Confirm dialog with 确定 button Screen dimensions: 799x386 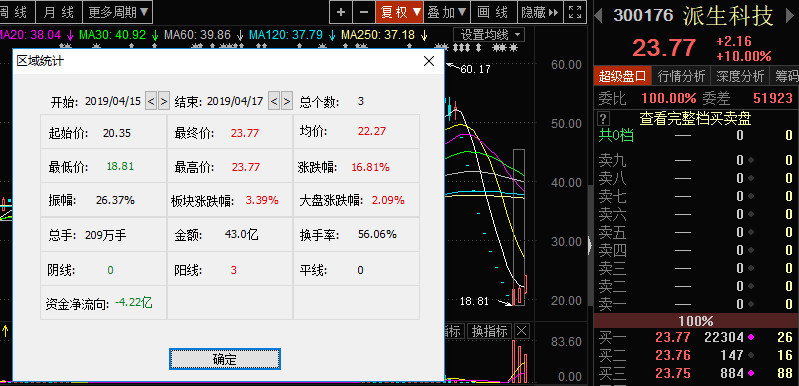225,359
